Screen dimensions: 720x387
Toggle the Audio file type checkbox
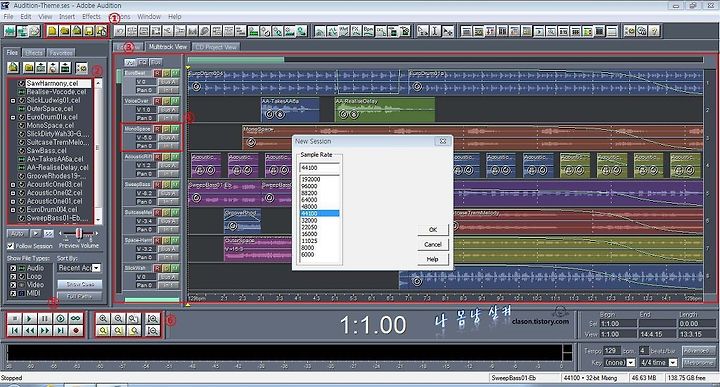click(13, 268)
